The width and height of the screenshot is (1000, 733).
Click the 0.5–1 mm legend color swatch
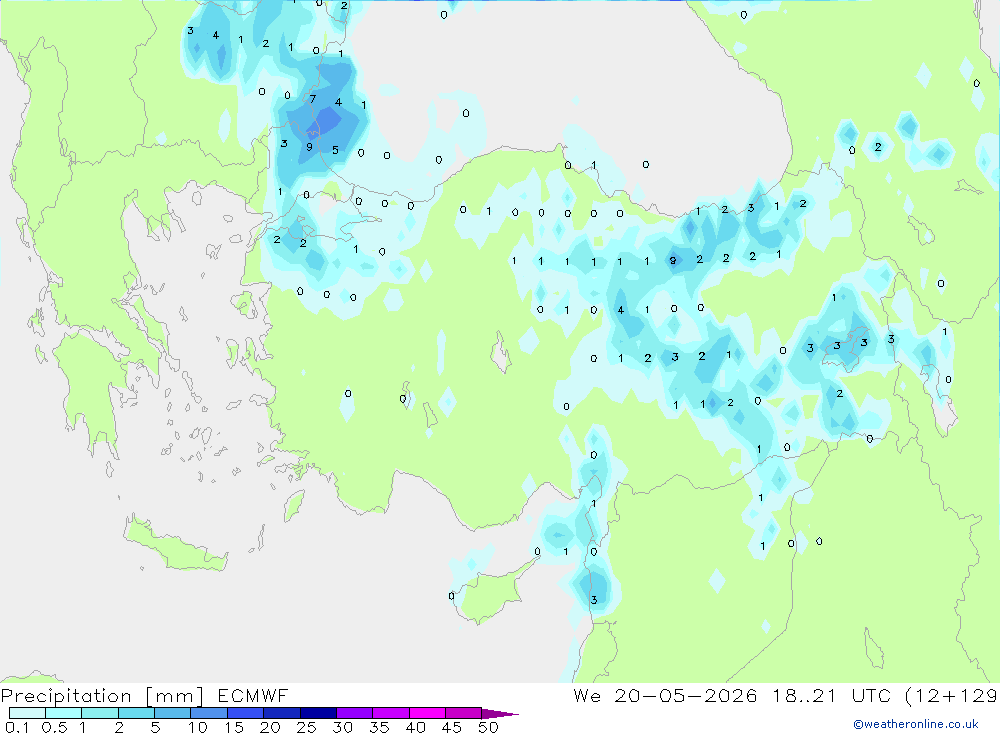coord(64,713)
